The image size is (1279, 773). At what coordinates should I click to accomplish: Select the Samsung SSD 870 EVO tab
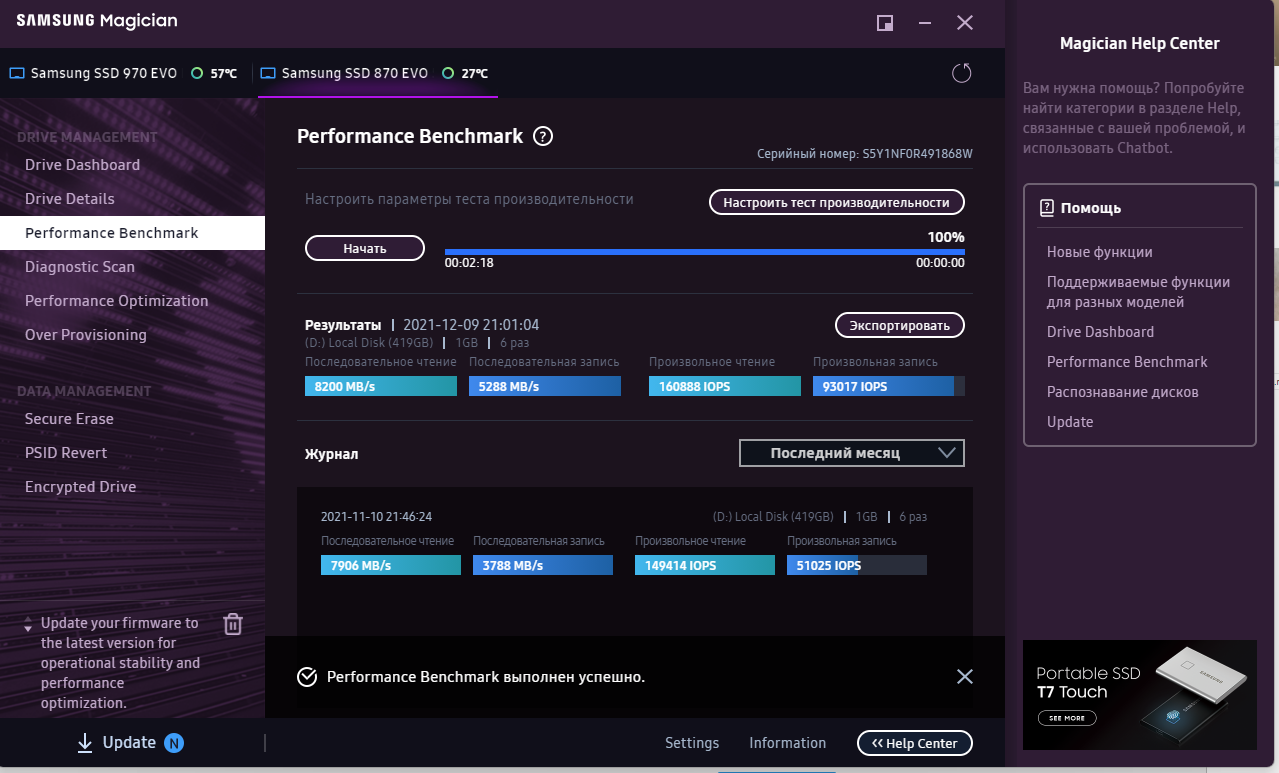click(377, 74)
